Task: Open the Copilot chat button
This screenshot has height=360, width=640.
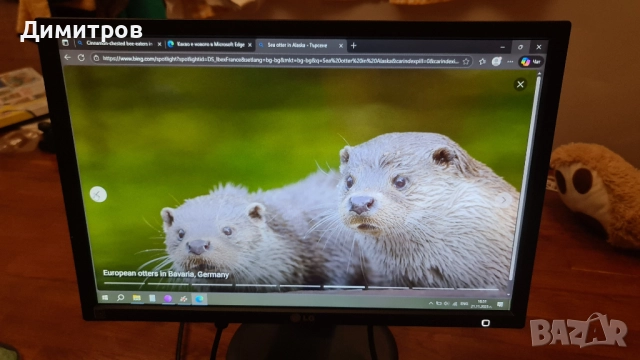Action: coord(531,62)
